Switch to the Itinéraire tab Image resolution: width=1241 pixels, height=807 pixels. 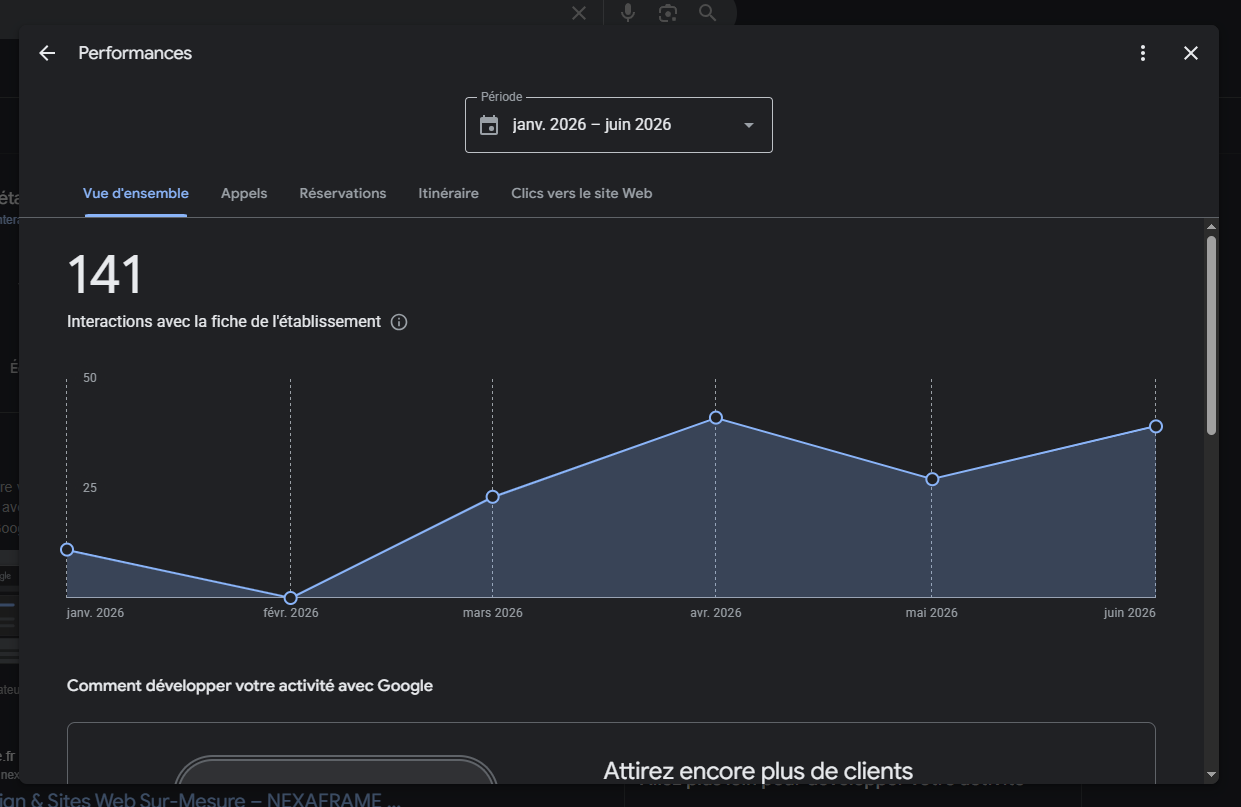[x=448, y=193]
